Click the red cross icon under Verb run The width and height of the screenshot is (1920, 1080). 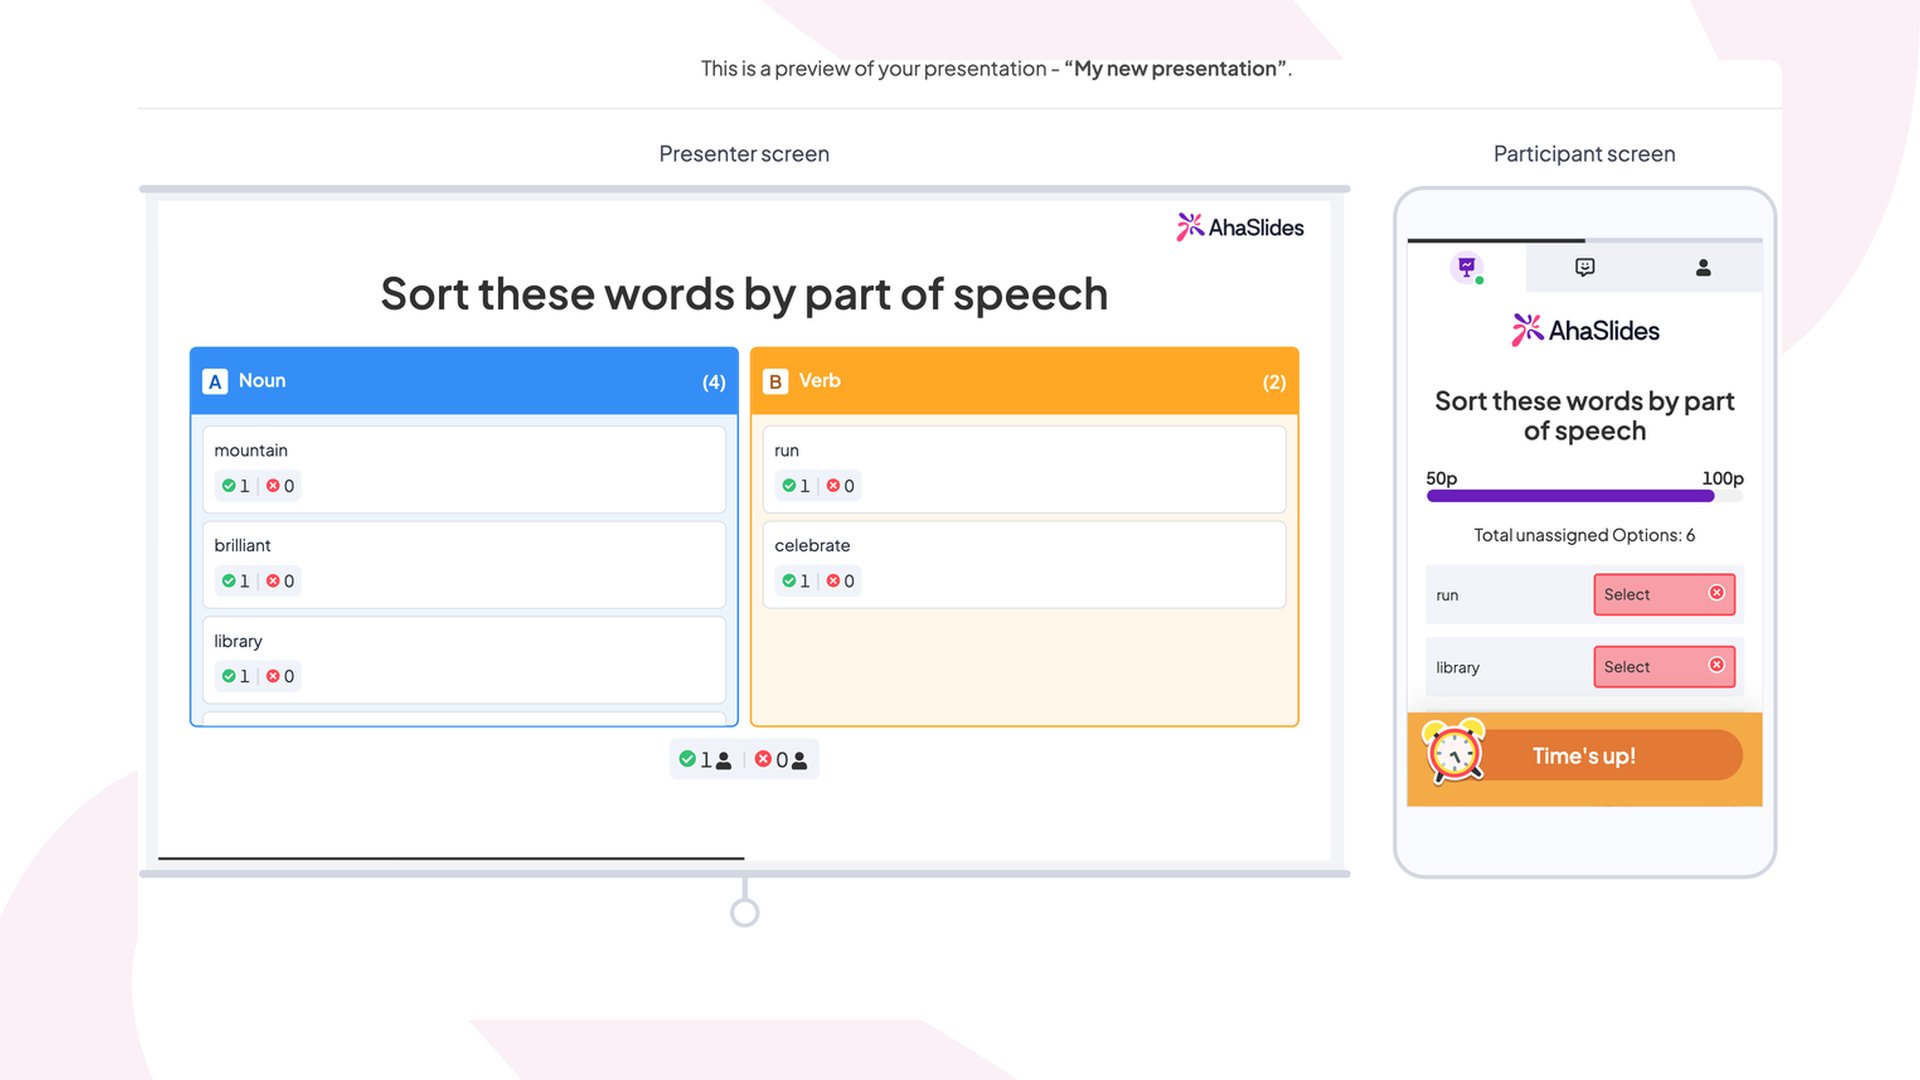pos(833,485)
